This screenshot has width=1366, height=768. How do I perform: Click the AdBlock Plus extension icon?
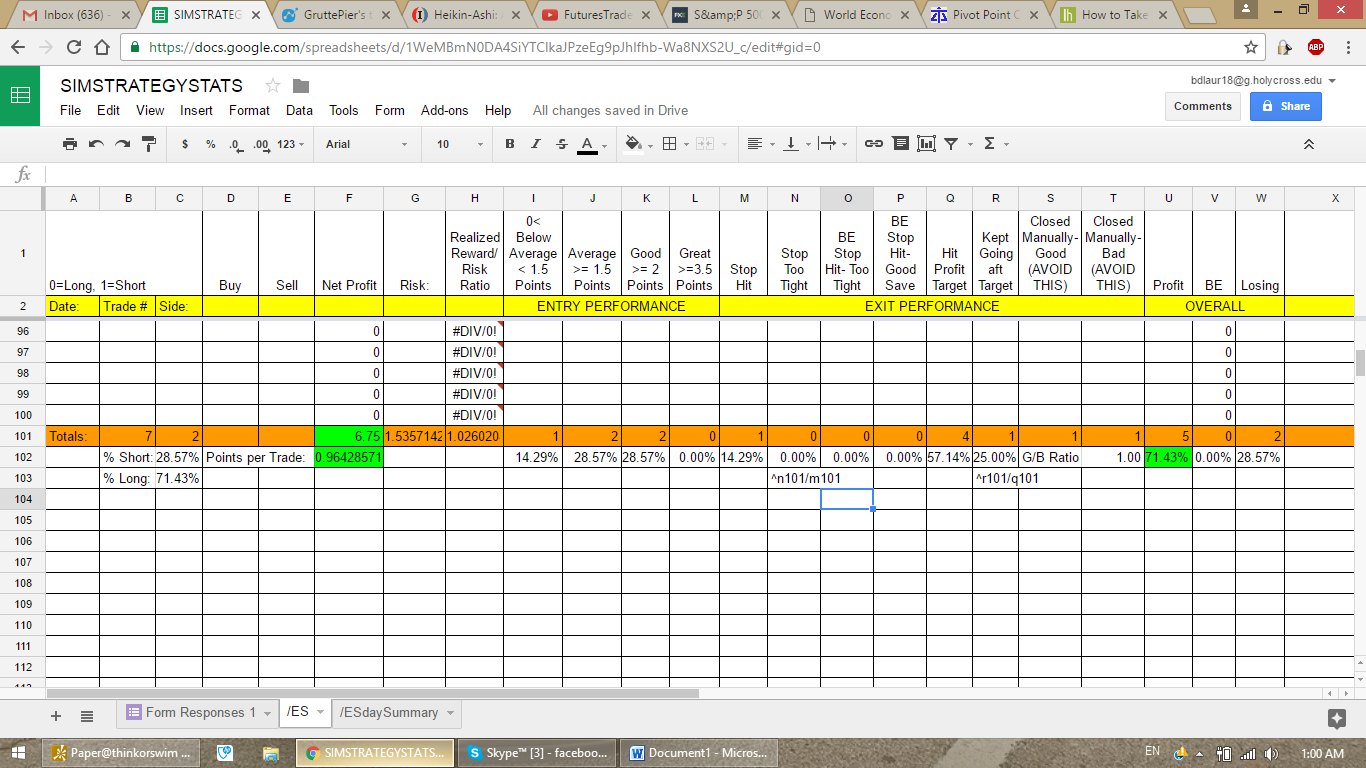(x=1316, y=47)
